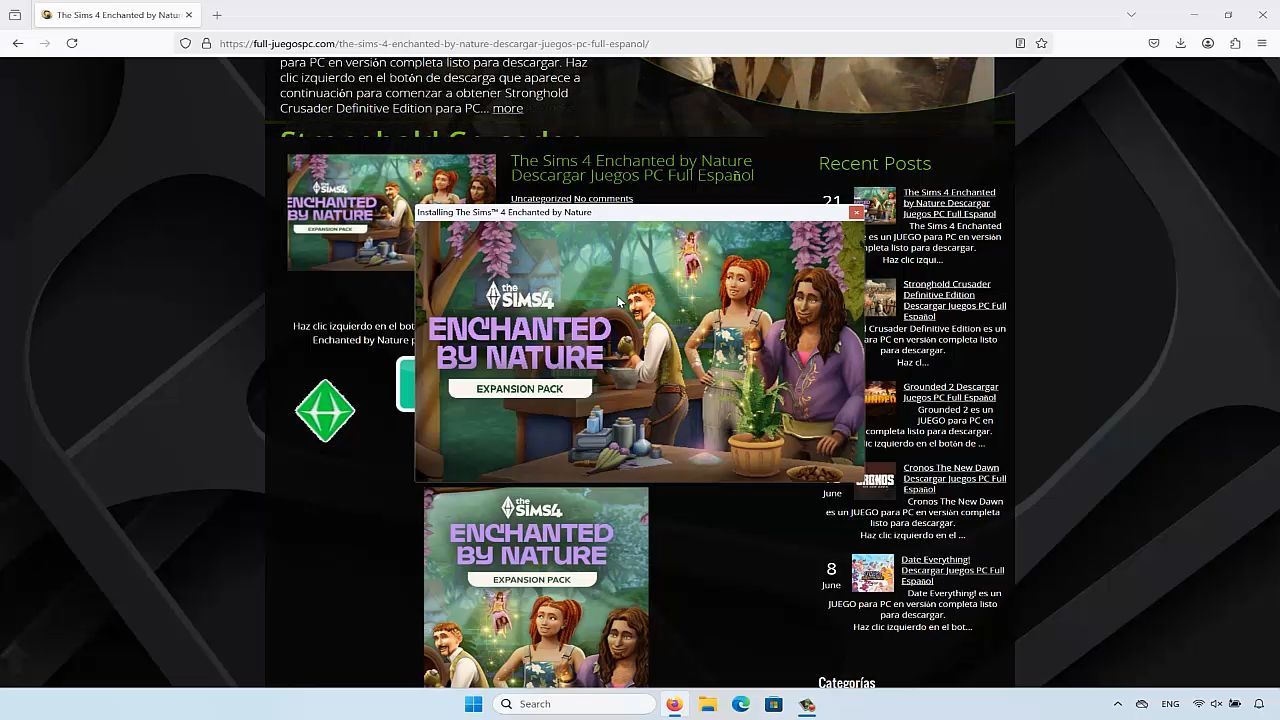Show hidden system tray icons

1118,704
